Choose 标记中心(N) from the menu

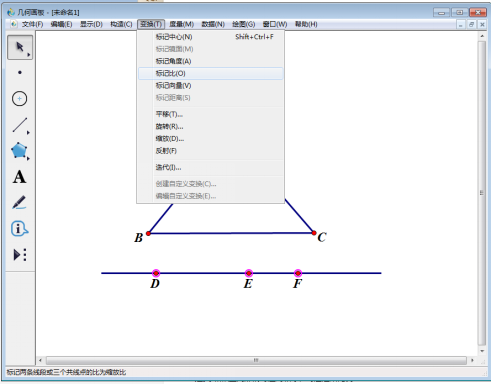click(211, 37)
